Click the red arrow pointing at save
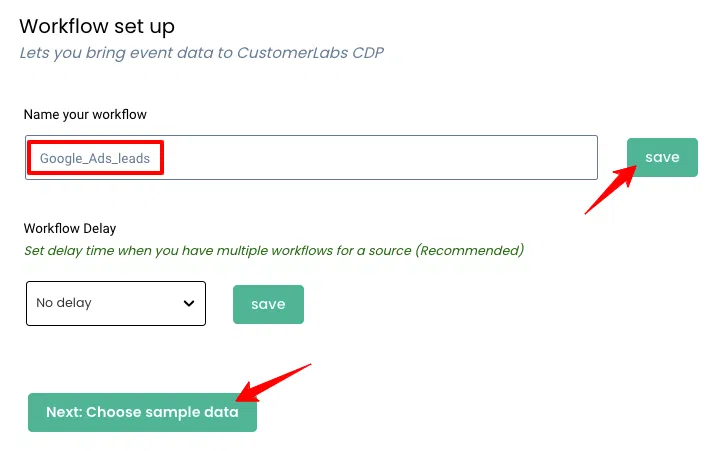 611,190
